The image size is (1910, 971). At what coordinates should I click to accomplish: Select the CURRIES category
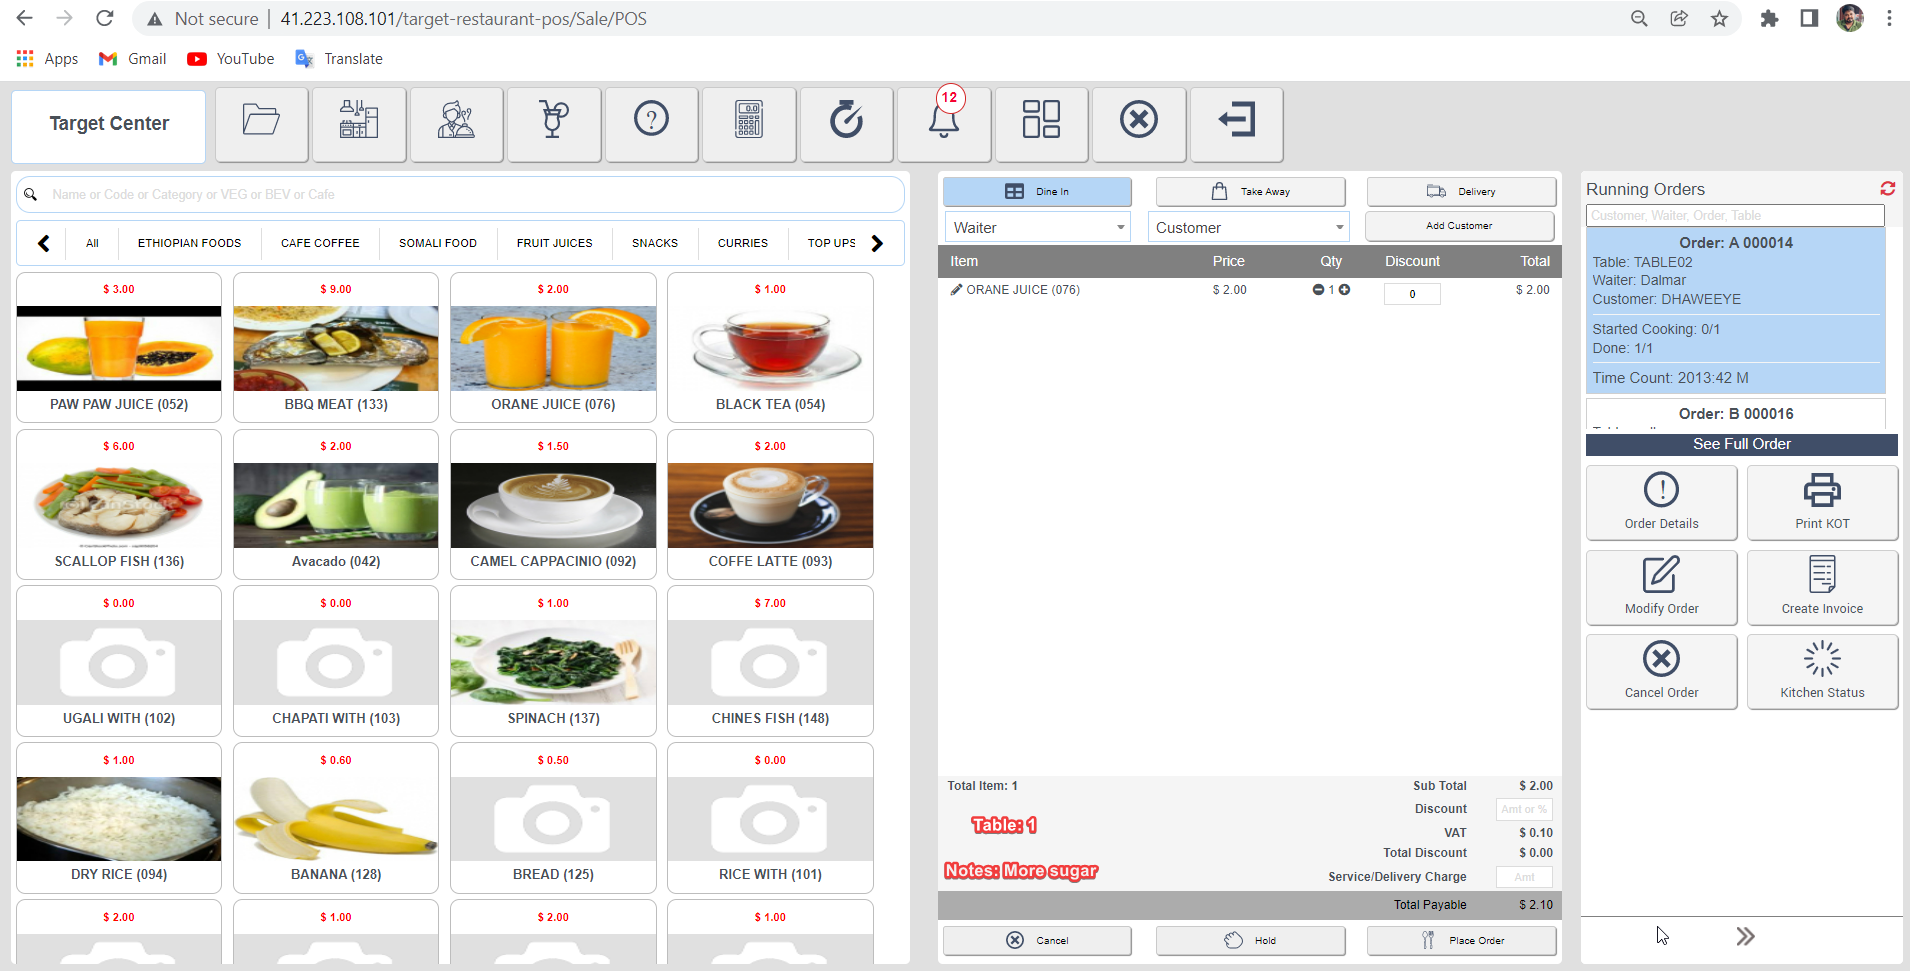[743, 243]
